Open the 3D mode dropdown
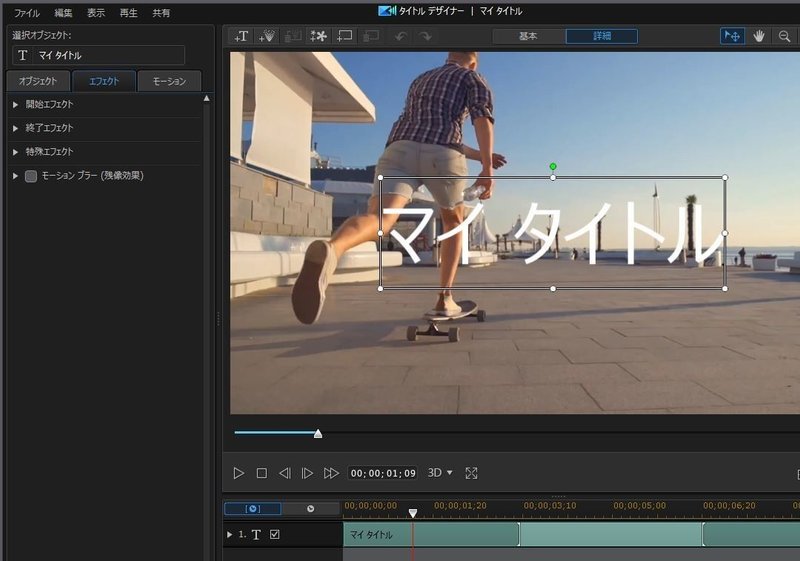Viewport: 800px width, 561px height. (440, 473)
